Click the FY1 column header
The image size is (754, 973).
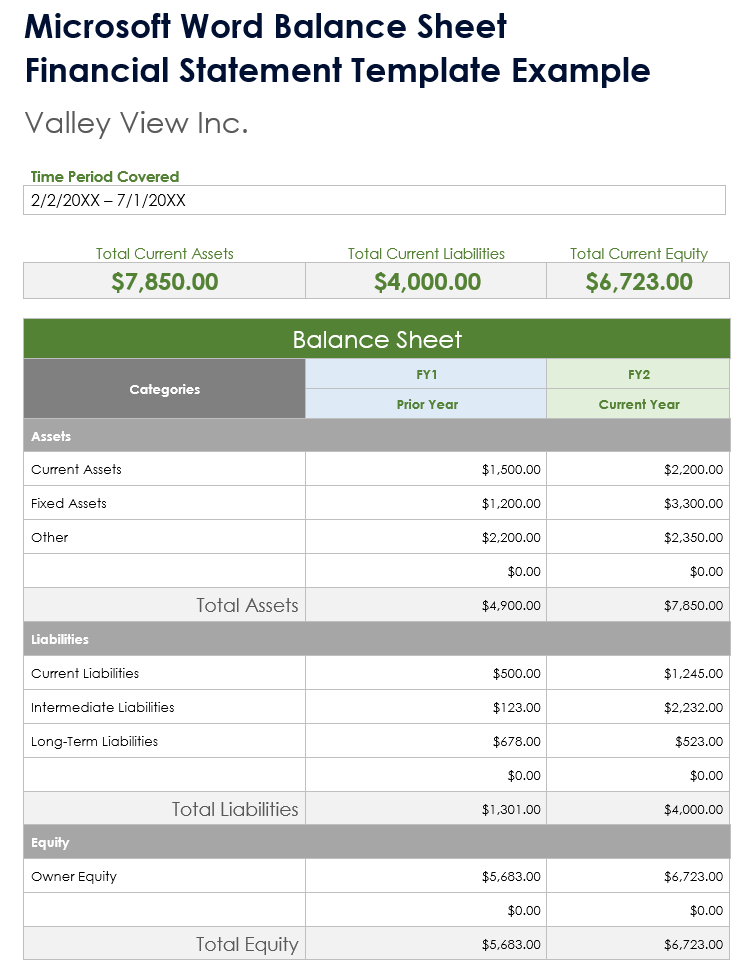point(427,374)
